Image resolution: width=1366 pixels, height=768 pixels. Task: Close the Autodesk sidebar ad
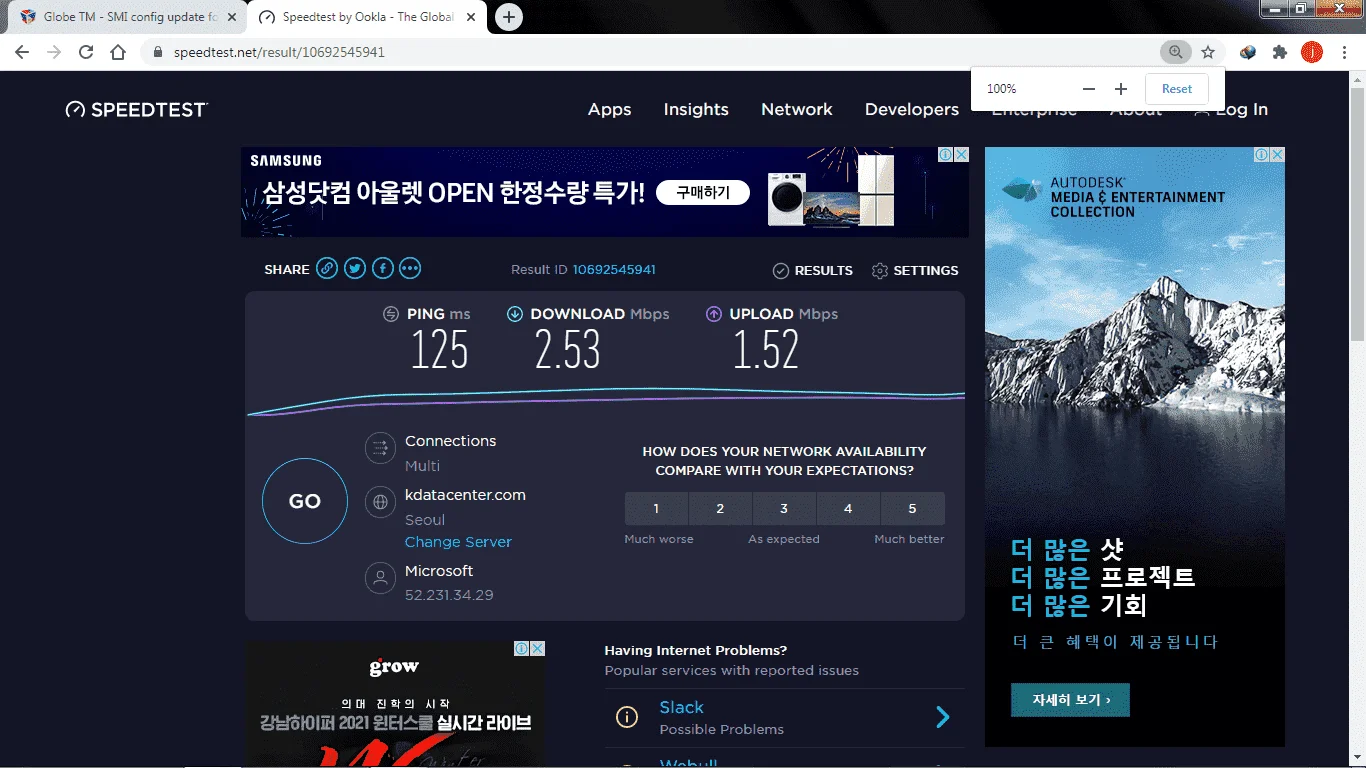[1277, 155]
